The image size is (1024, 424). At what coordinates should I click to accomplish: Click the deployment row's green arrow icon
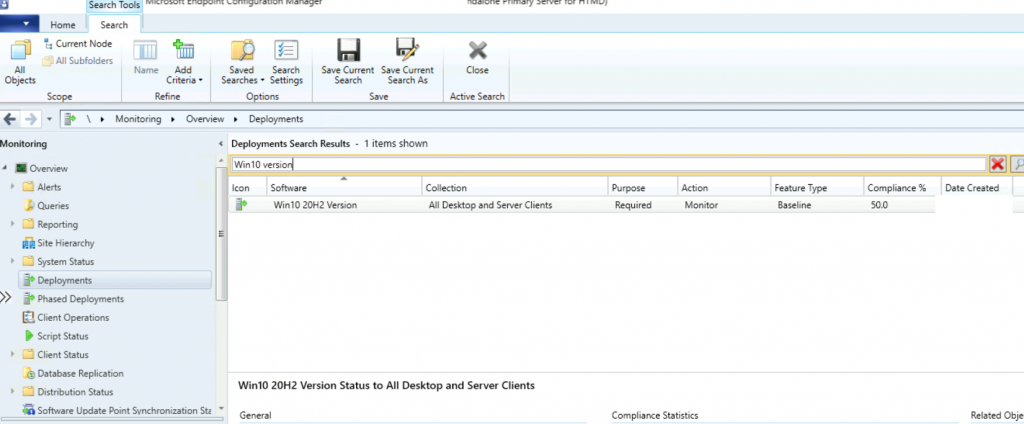coord(242,205)
